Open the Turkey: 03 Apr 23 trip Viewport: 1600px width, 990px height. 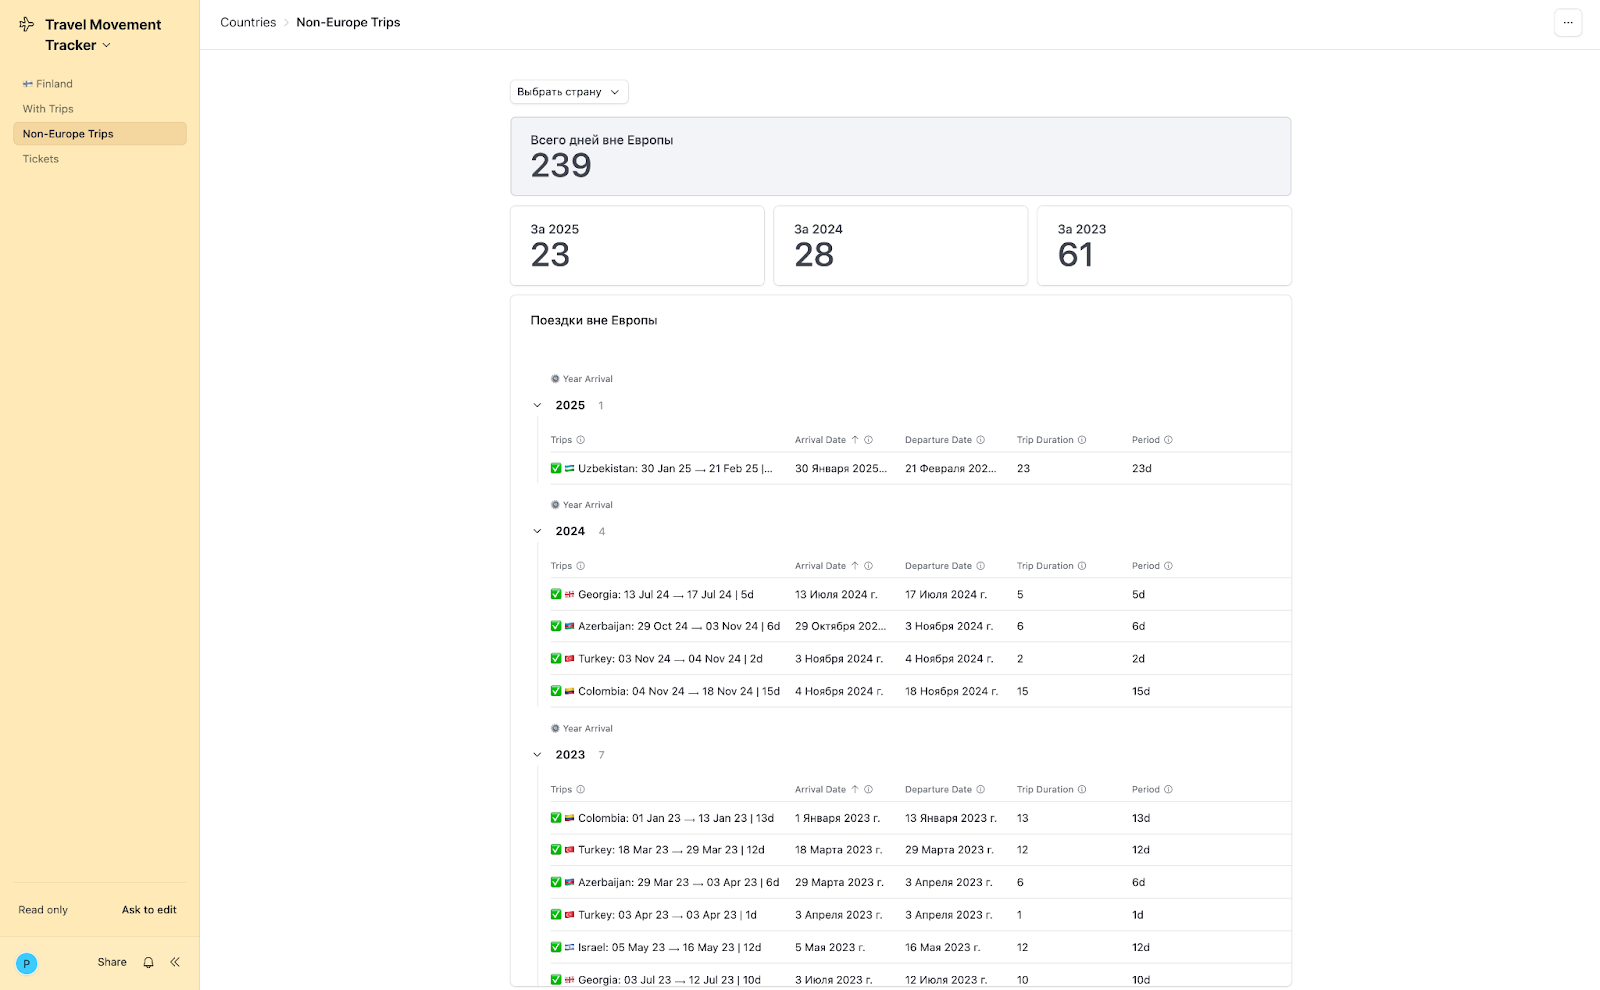coord(654,915)
